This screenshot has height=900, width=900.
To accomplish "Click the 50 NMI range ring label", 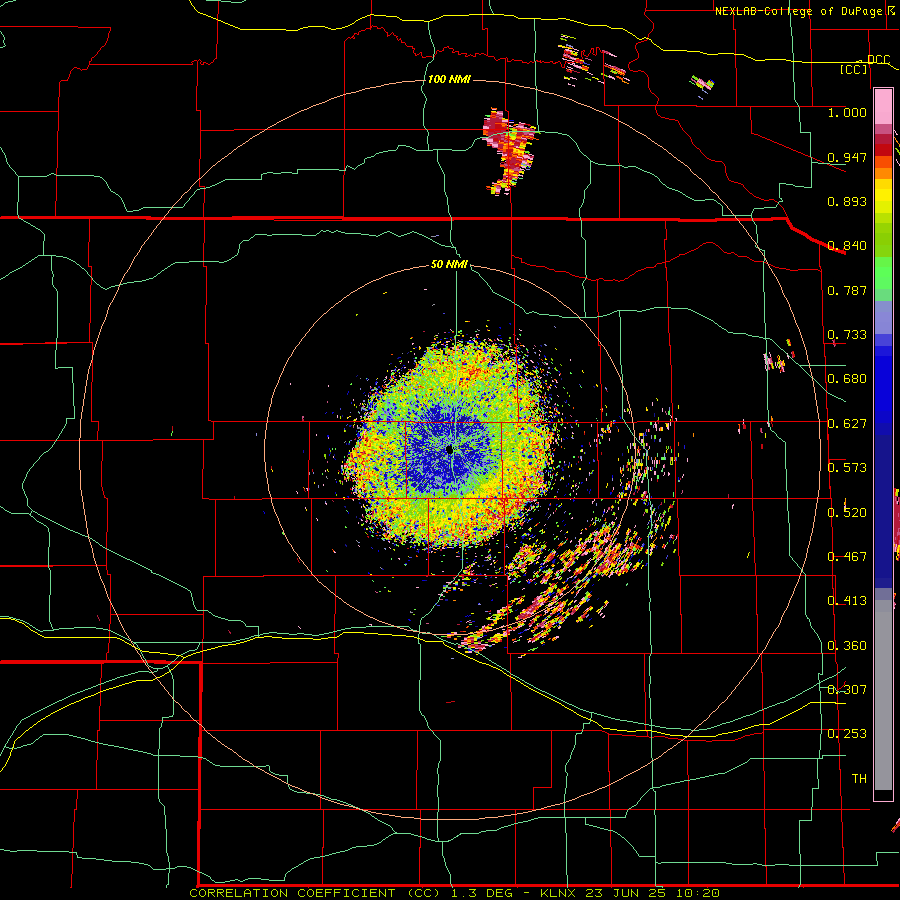I will (x=449, y=264).
